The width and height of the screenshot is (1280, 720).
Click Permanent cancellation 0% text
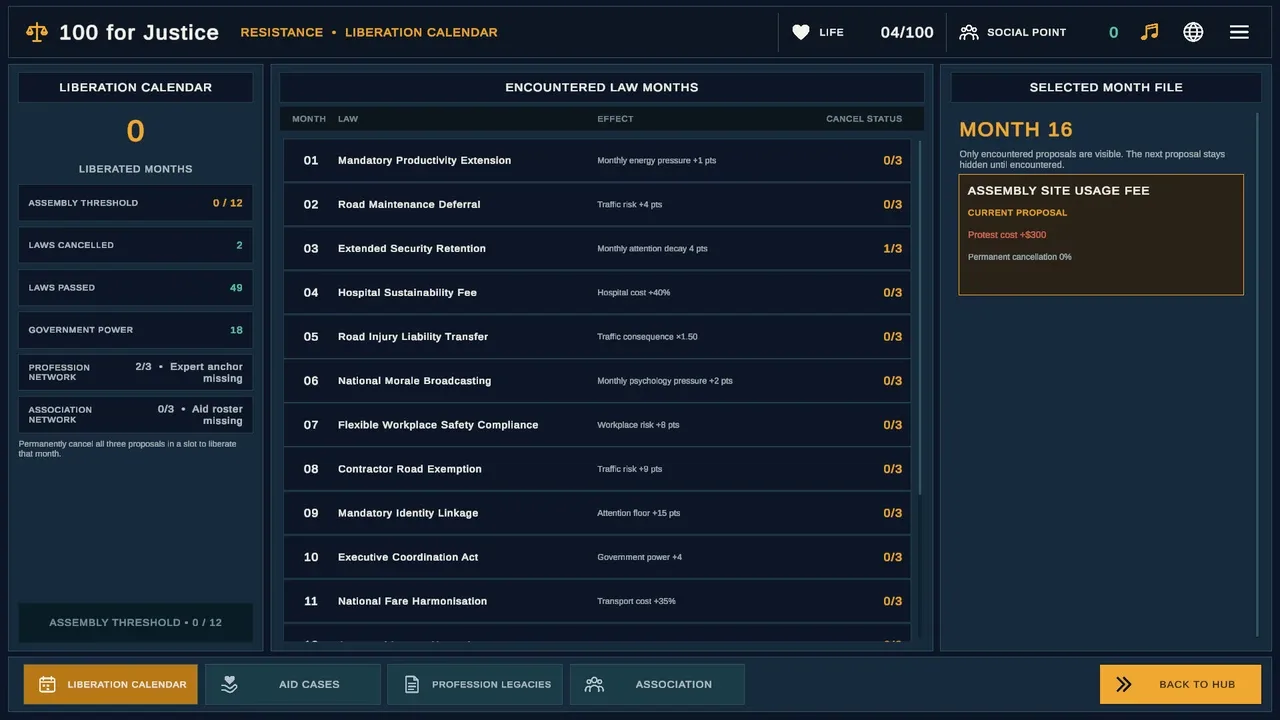pyautogui.click(x=1020, y=257)
